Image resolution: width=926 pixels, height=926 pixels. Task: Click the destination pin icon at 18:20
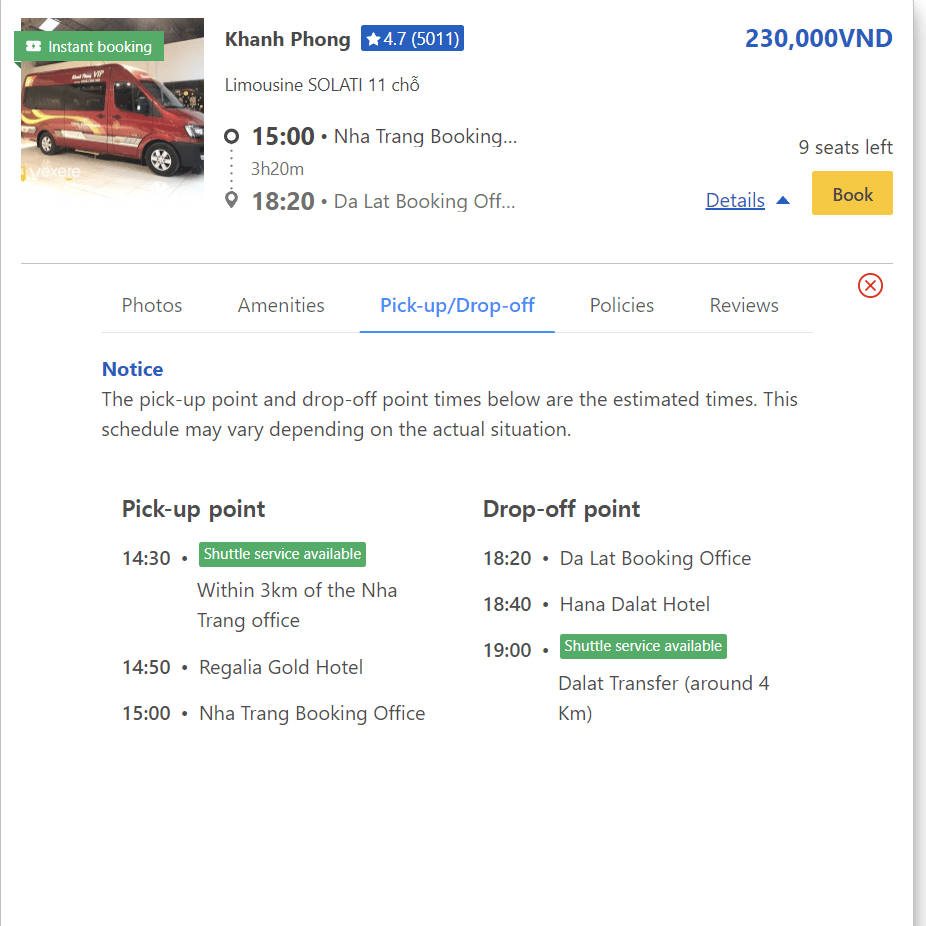coord(232,200)
